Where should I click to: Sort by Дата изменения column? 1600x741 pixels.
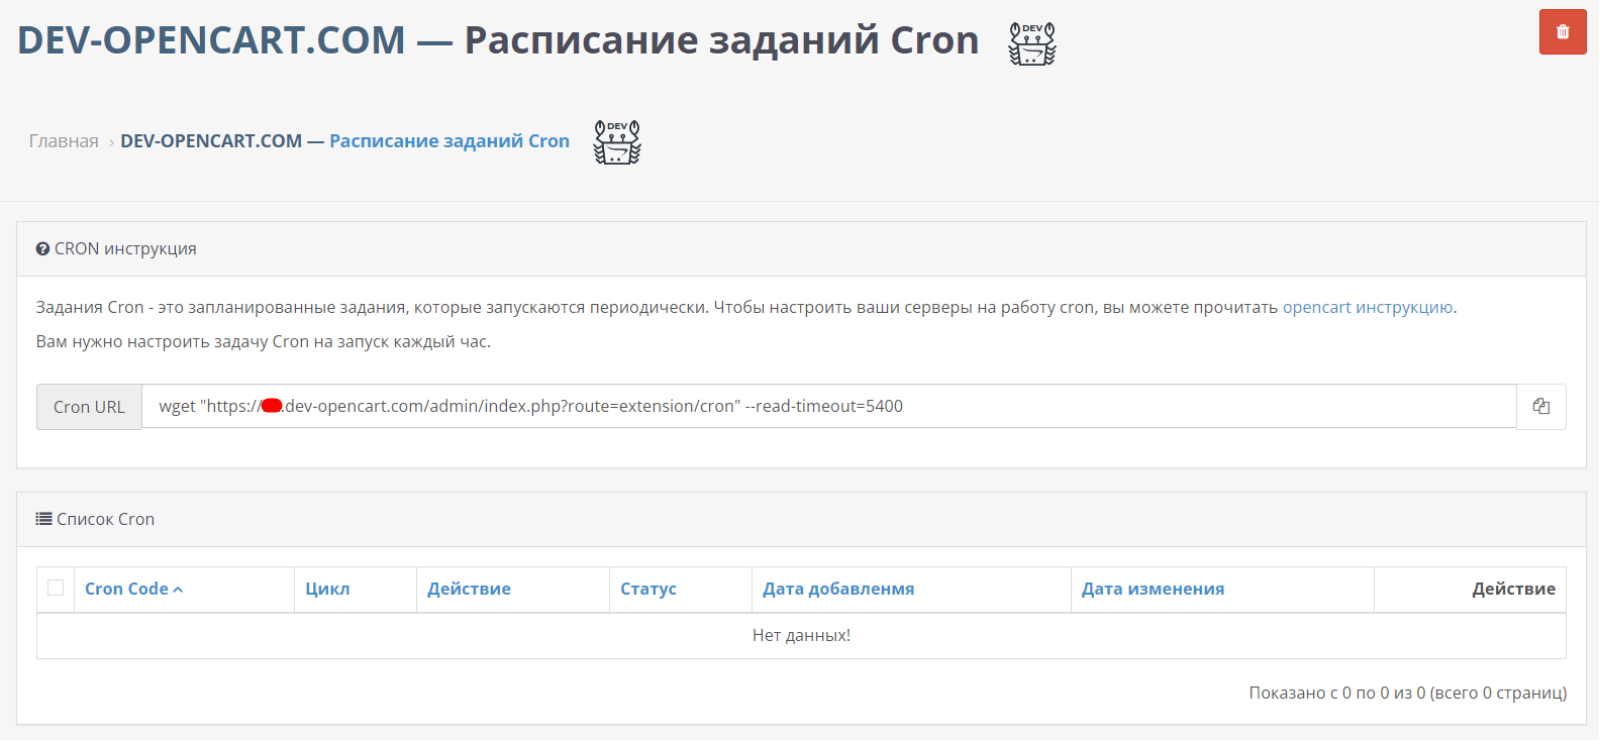[x=1153, y=589]
